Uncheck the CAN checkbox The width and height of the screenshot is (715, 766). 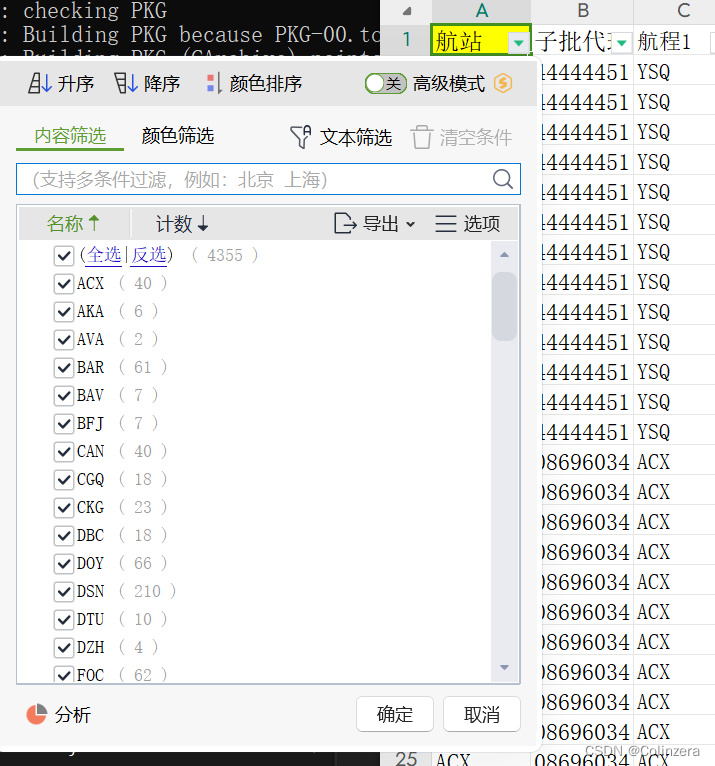[x=63, y=451]
